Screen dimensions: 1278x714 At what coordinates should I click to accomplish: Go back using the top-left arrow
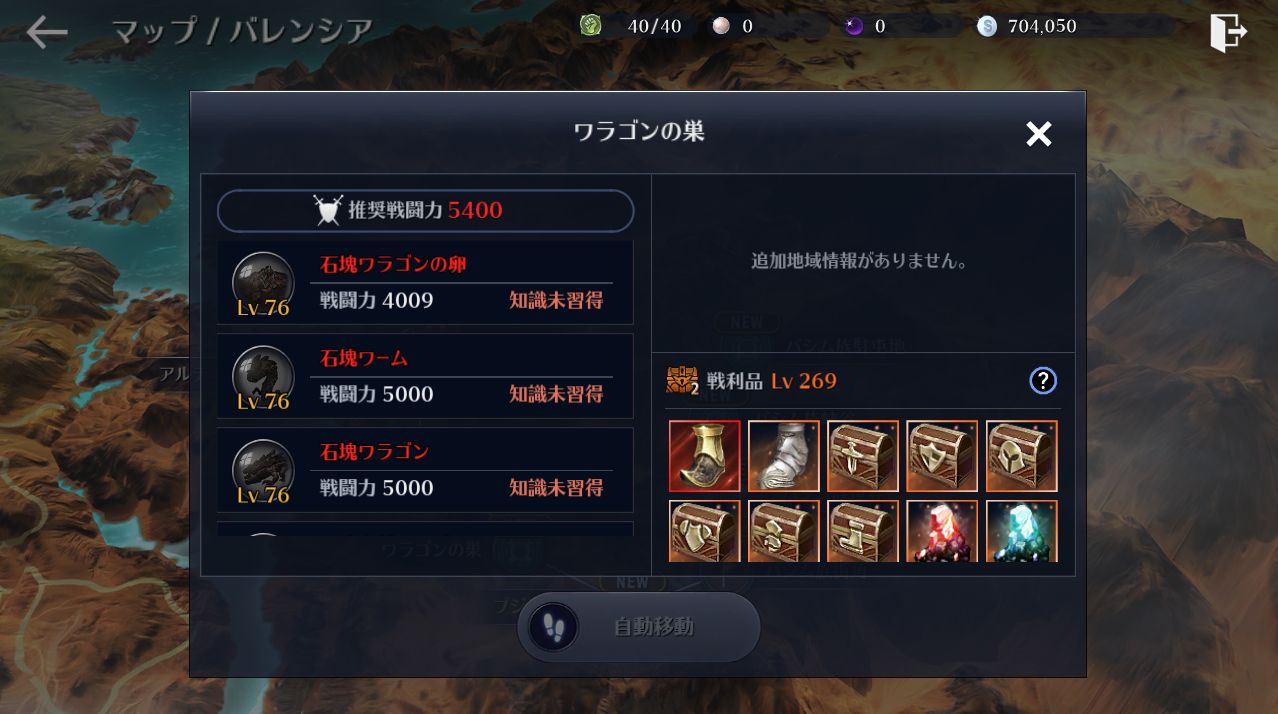point(47,32)
